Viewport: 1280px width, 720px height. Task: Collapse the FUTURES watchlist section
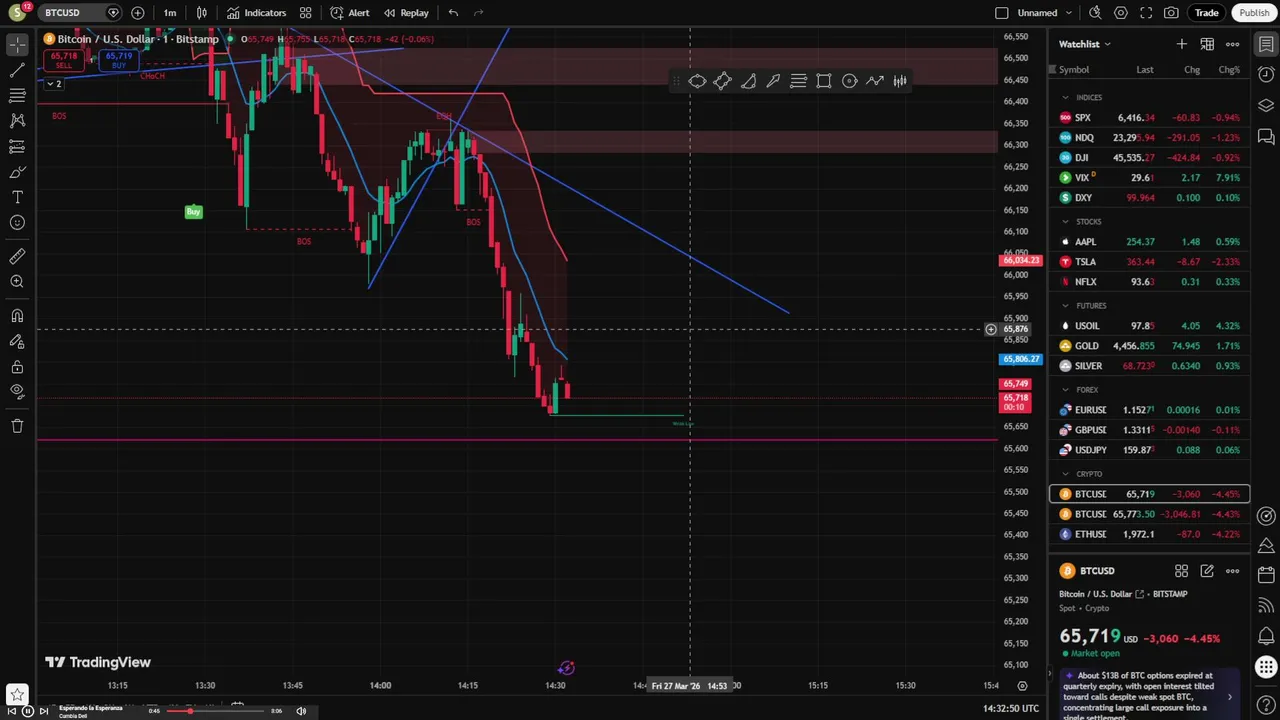1066,305
